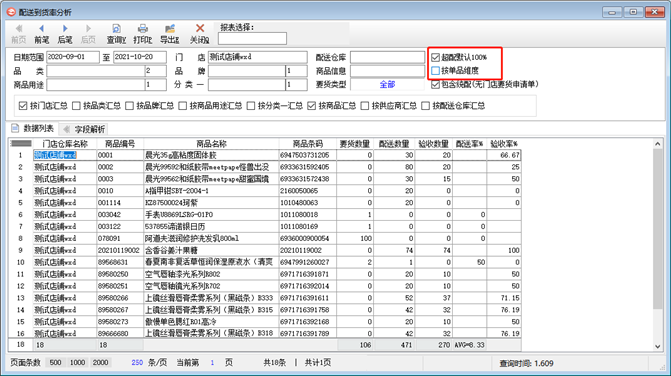The height and width of the screenshot is (376, 671).
Task: Select row 含香谷姜汁果糖
Action: 264,250
